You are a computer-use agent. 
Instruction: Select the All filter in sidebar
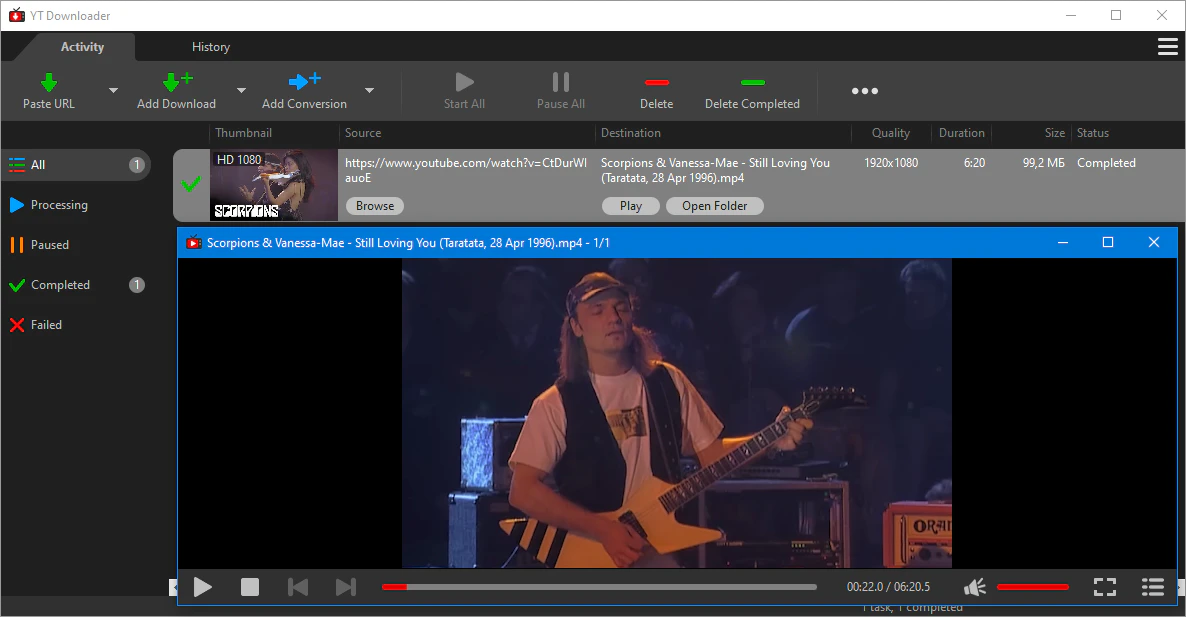click(76, 165)
